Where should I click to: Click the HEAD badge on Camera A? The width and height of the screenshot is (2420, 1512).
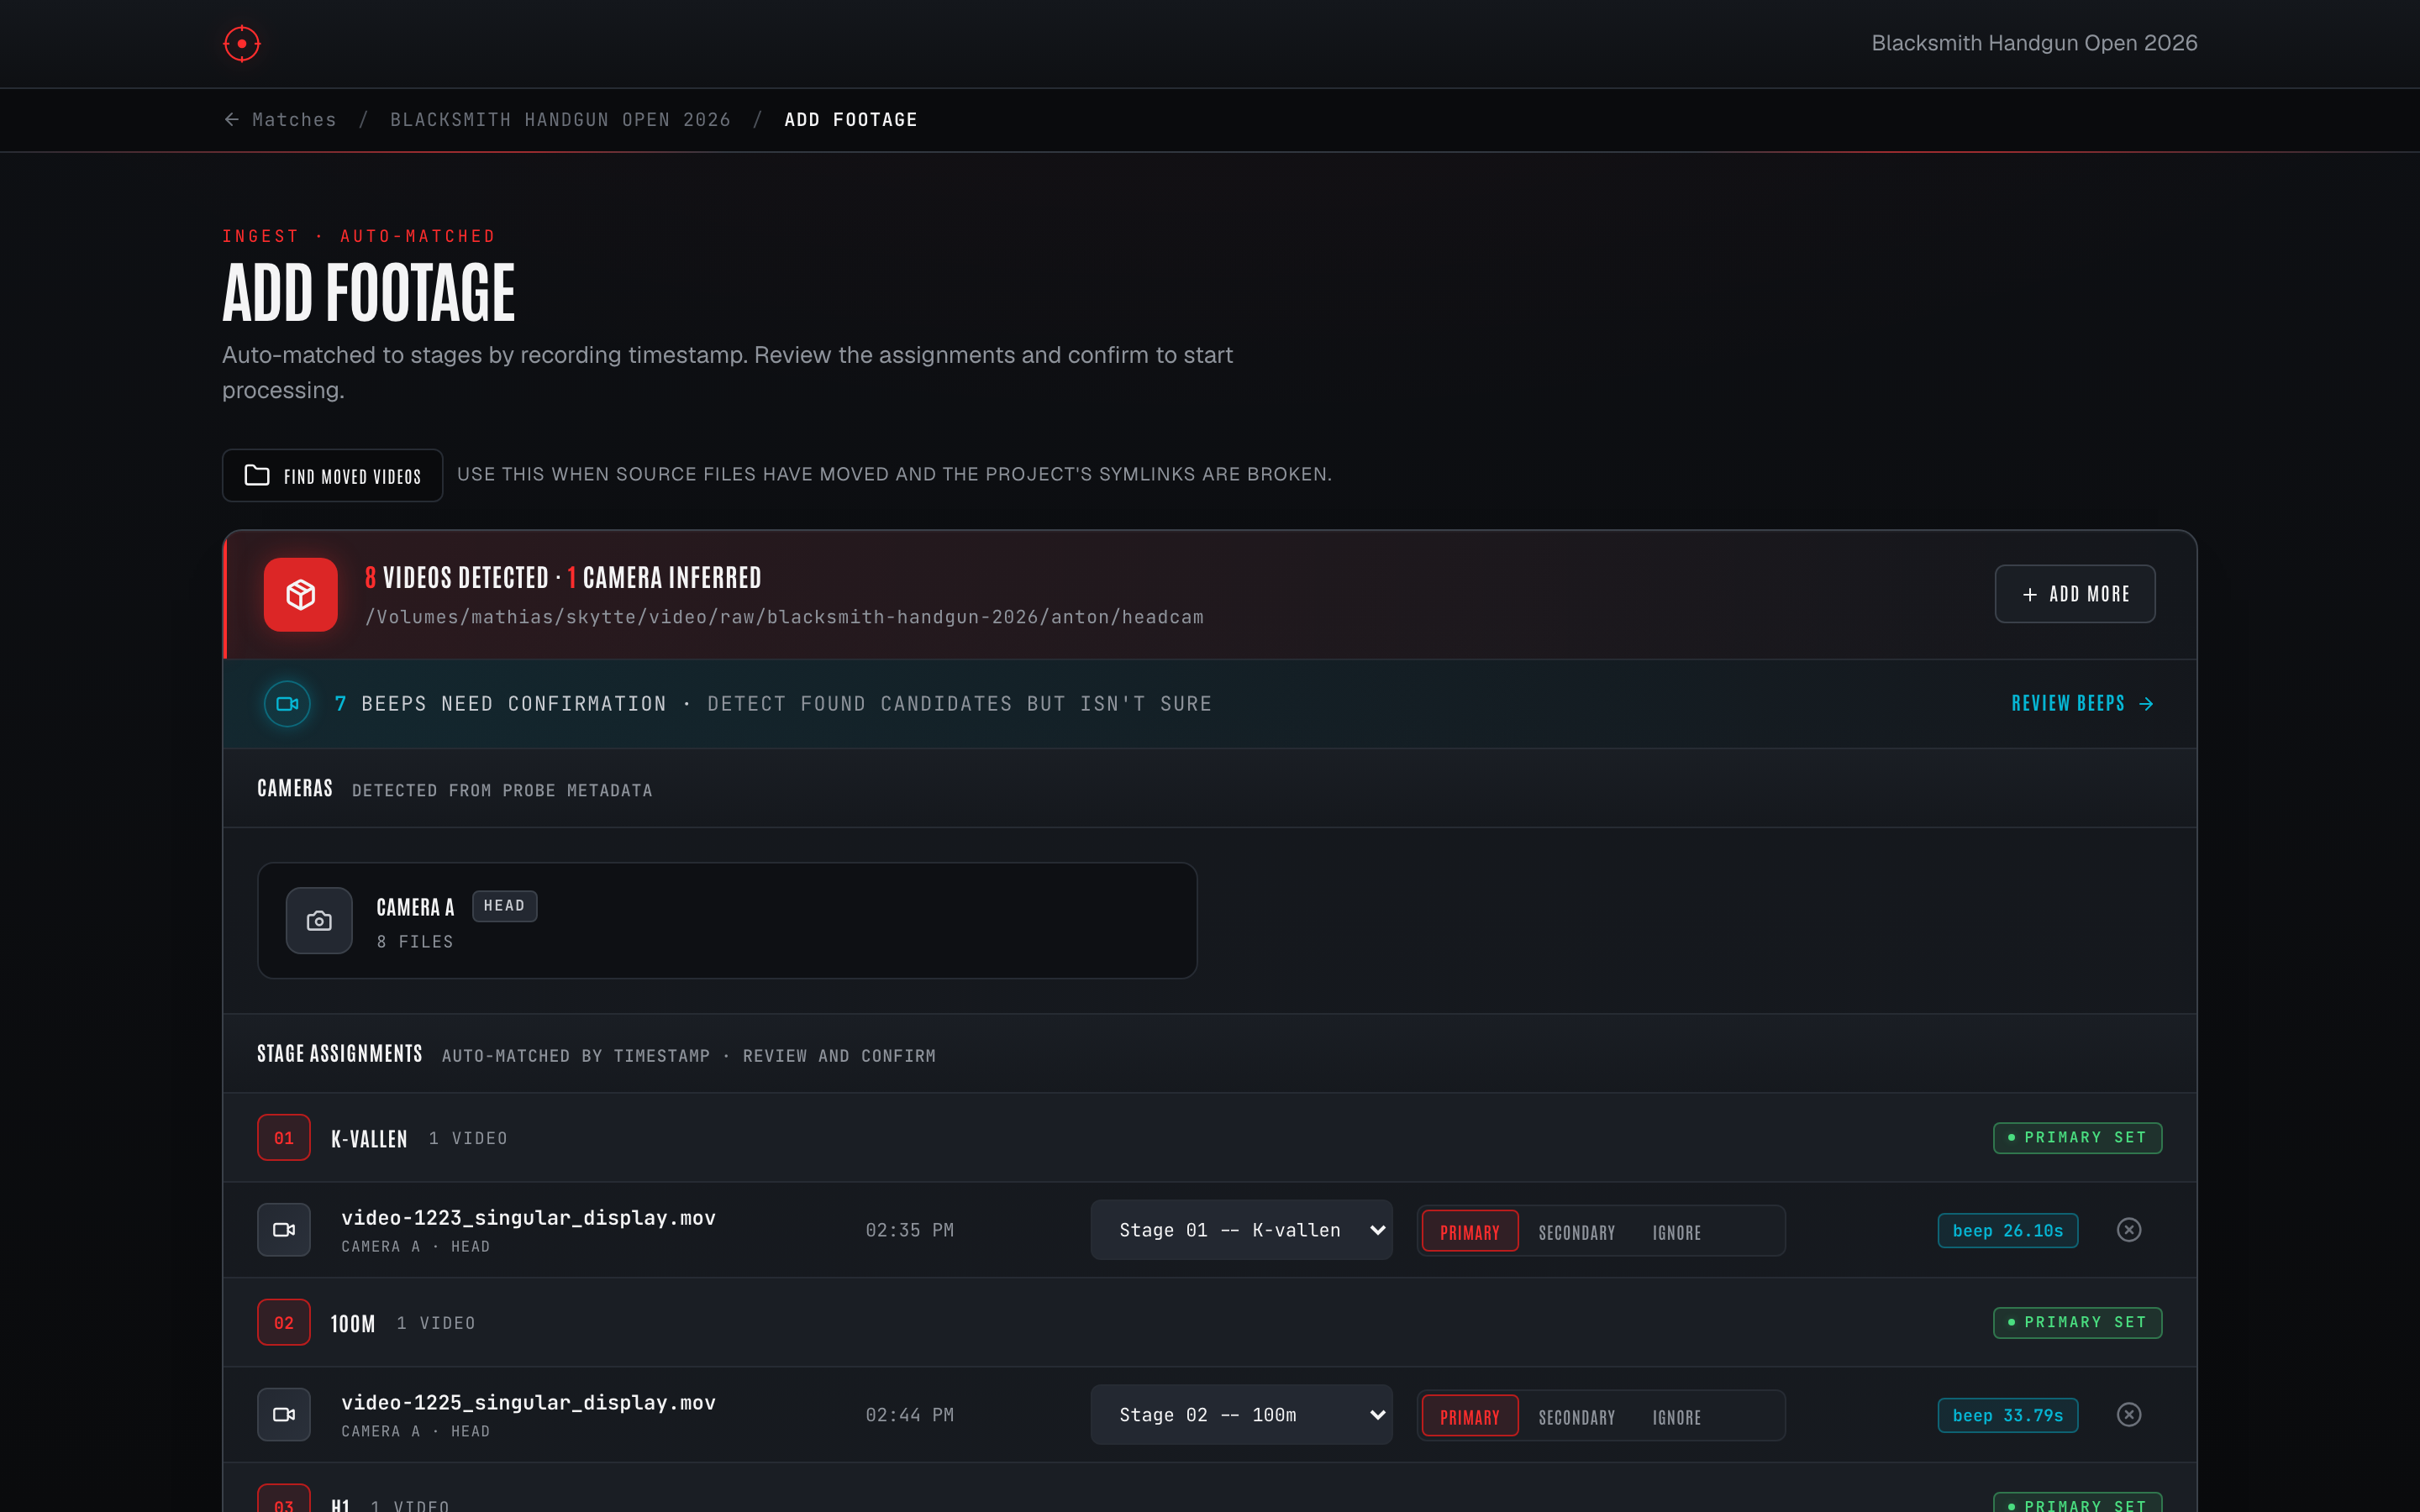coord(504,905)
